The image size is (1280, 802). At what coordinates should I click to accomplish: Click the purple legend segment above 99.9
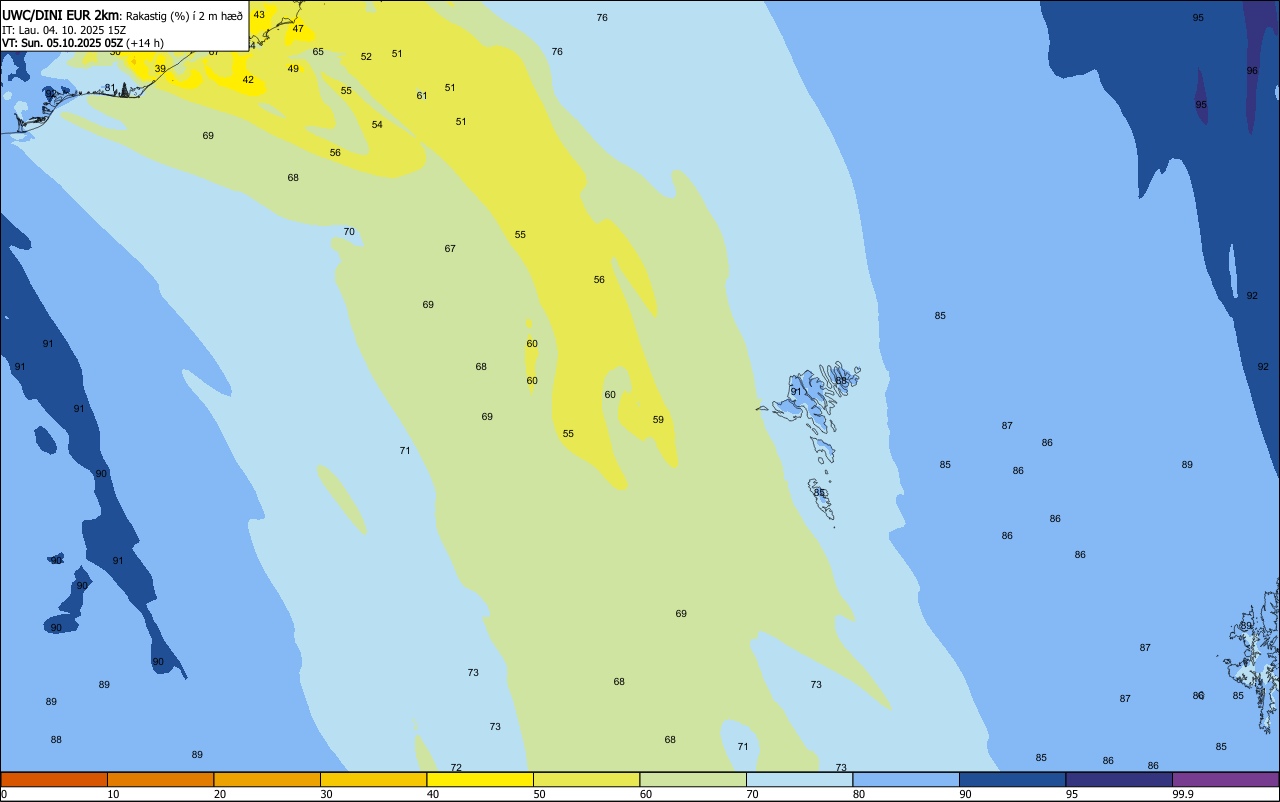1225,779
